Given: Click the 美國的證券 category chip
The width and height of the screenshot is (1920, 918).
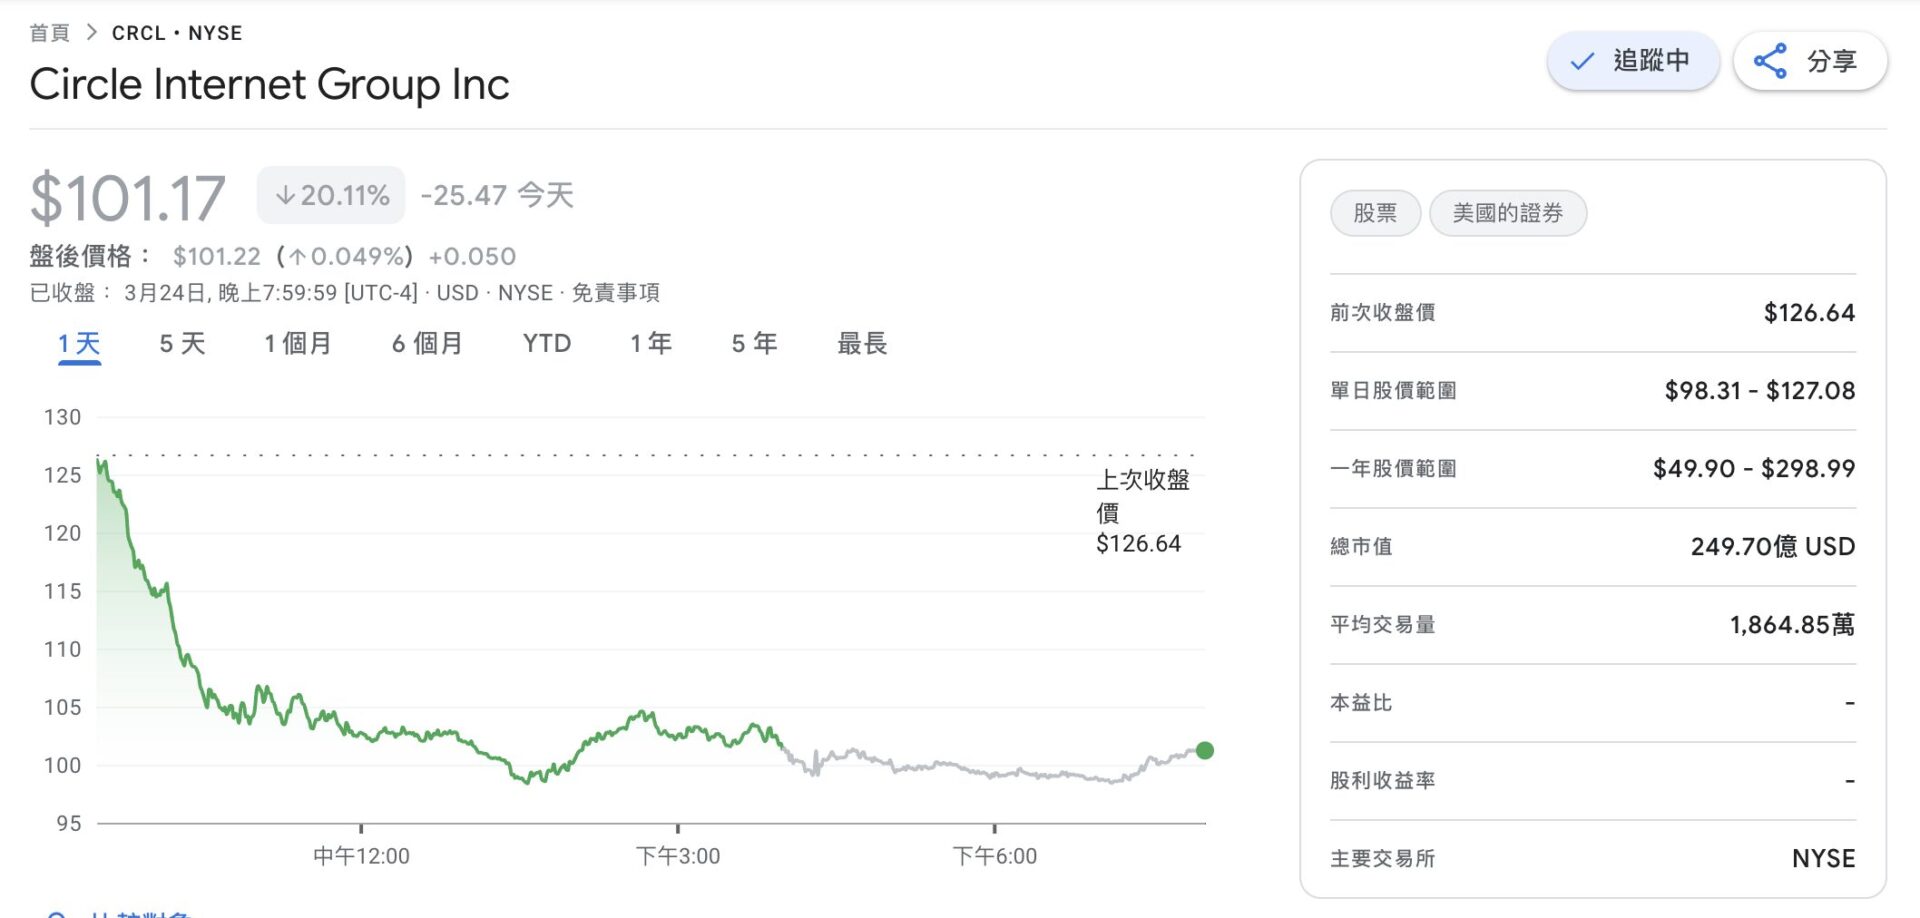Looking at the screenshot, I should (x=1508, y=213).
